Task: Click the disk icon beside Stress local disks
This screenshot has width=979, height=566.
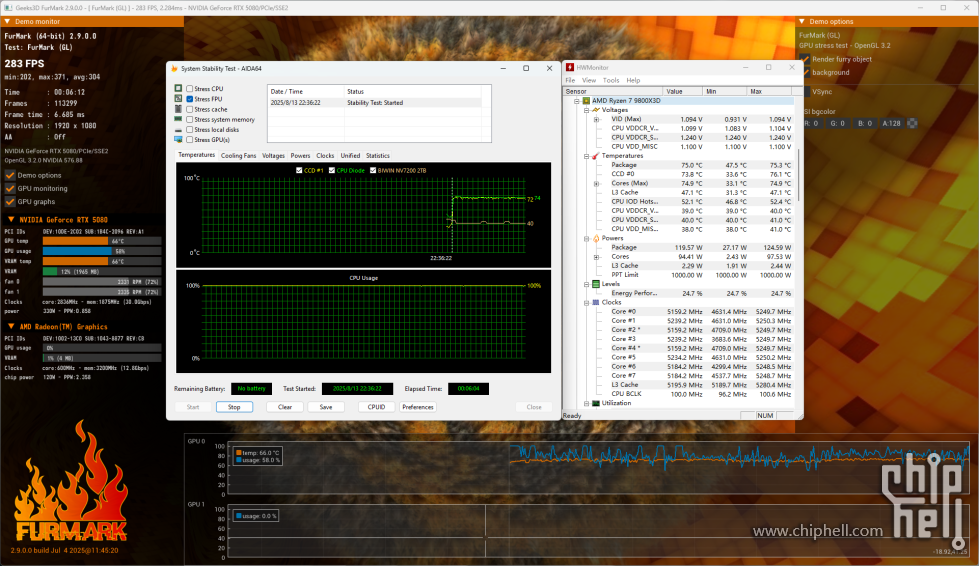Action: 179,130
